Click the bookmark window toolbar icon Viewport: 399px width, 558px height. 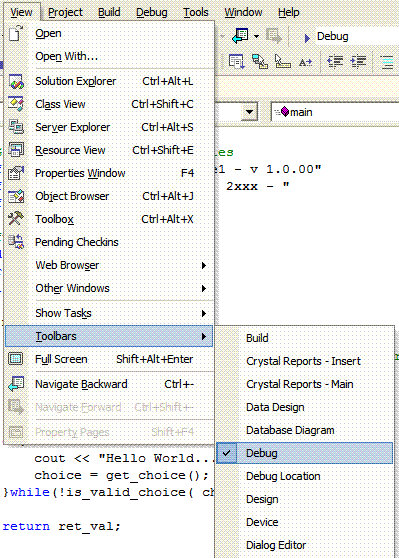236,62
